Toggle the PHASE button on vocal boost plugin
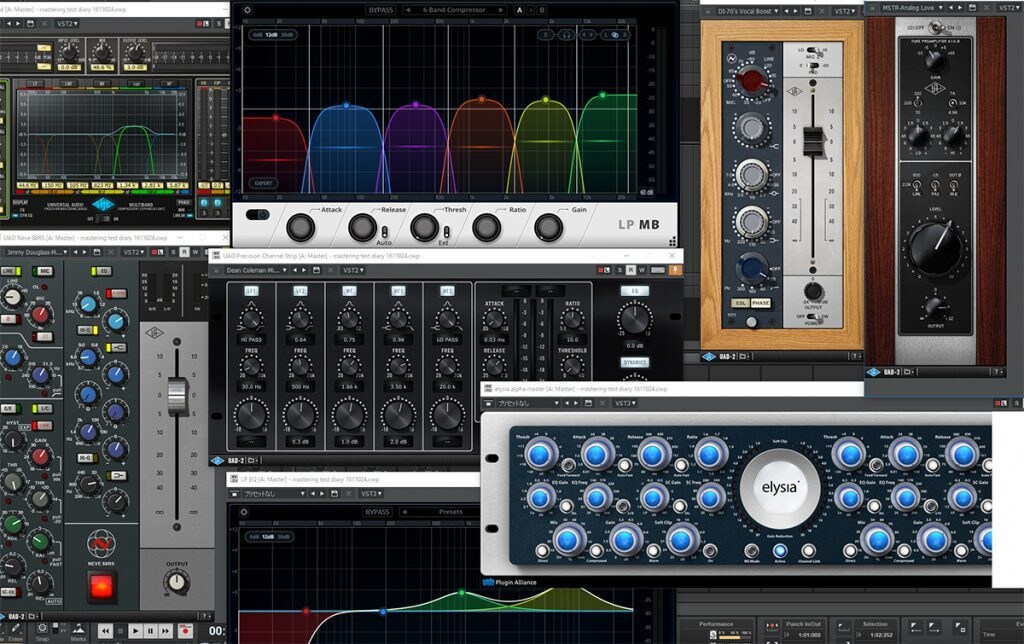Screen dimensions: 1024x644 point(760,303)
